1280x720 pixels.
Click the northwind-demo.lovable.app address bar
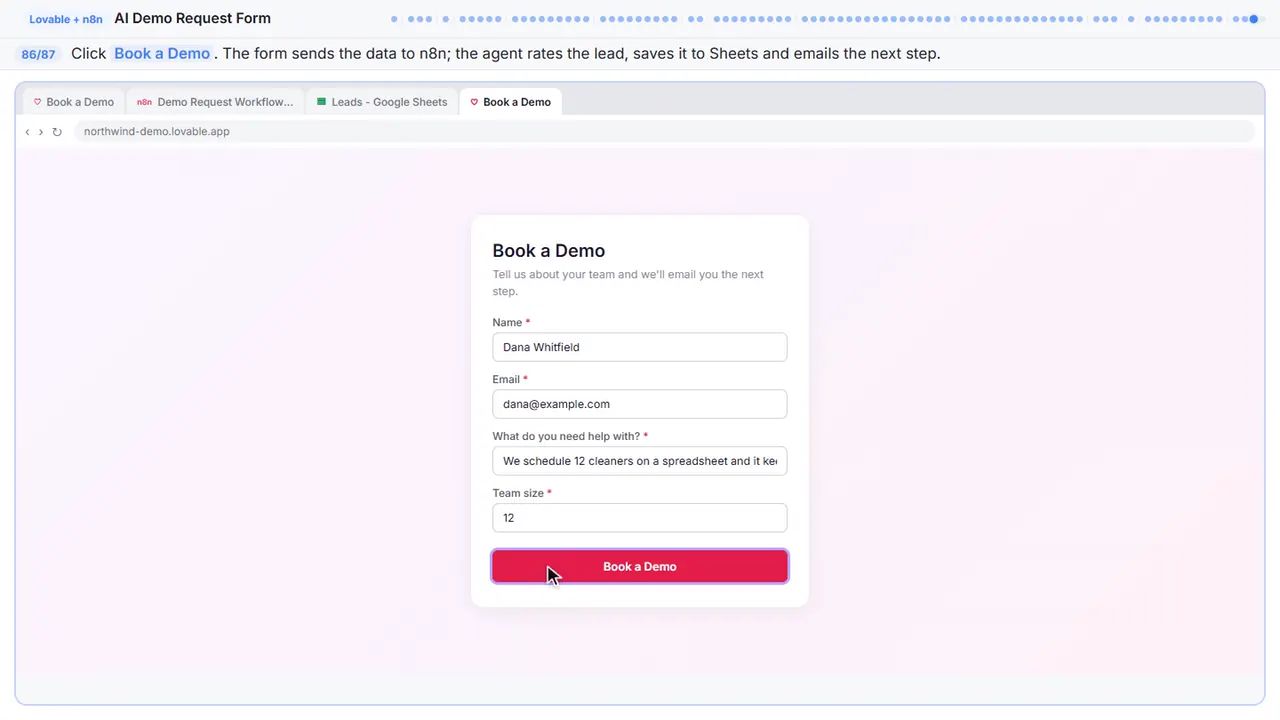[x=664, y=132]
